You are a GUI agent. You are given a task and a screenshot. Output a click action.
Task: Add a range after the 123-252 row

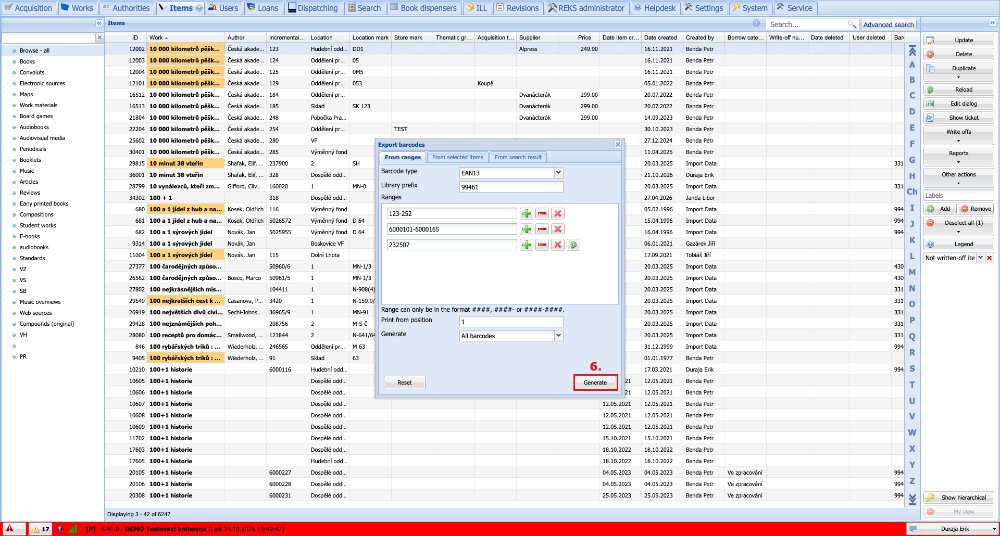[x=527, y=213]
